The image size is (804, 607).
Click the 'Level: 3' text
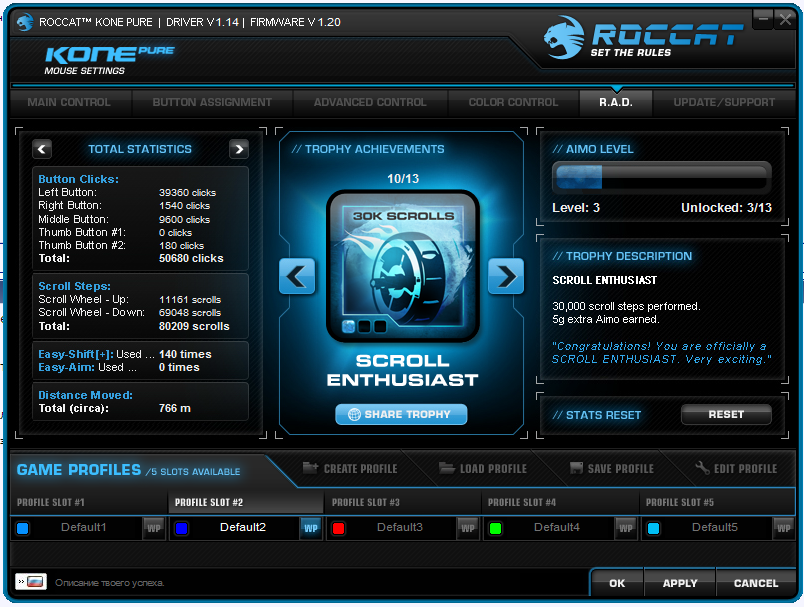[x=576, y=208]
